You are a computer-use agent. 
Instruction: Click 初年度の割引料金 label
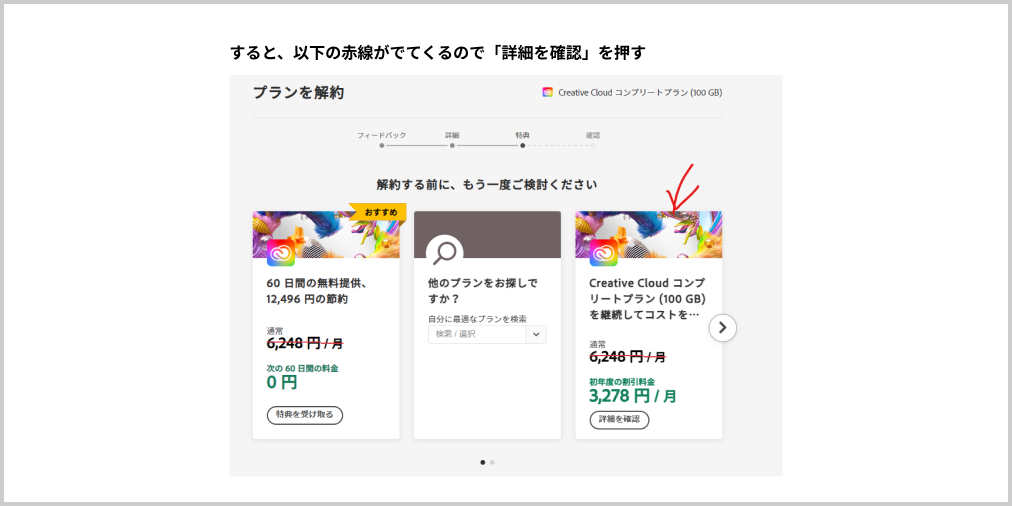(x=622, y=381)
